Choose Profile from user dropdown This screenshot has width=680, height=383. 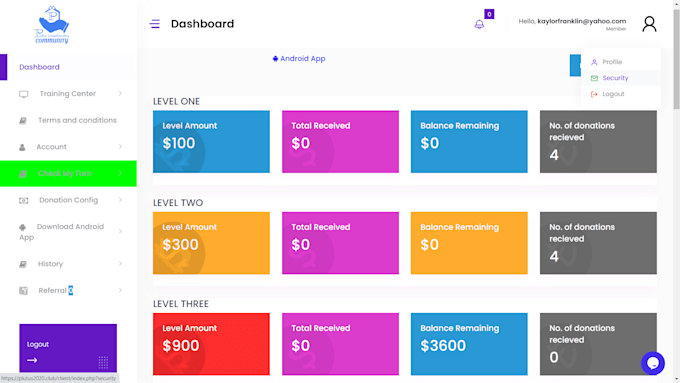(x=621, y=62)
